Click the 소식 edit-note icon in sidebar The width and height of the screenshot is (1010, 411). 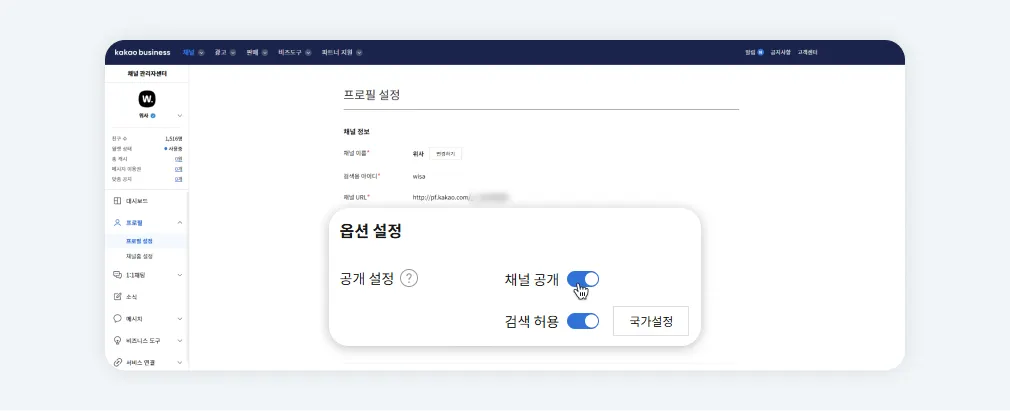click(117, 296)
